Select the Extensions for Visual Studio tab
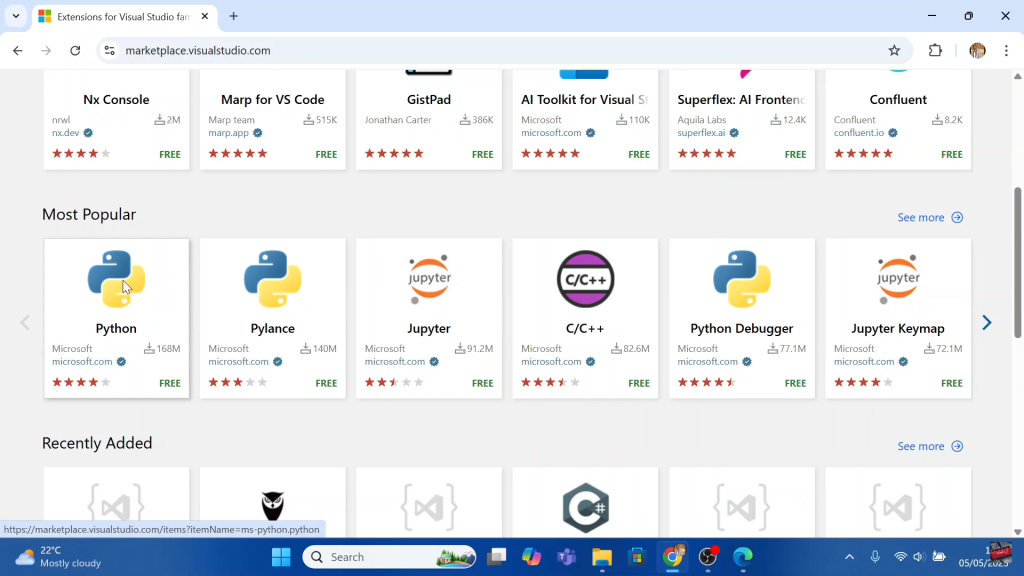 coord(123,17)
